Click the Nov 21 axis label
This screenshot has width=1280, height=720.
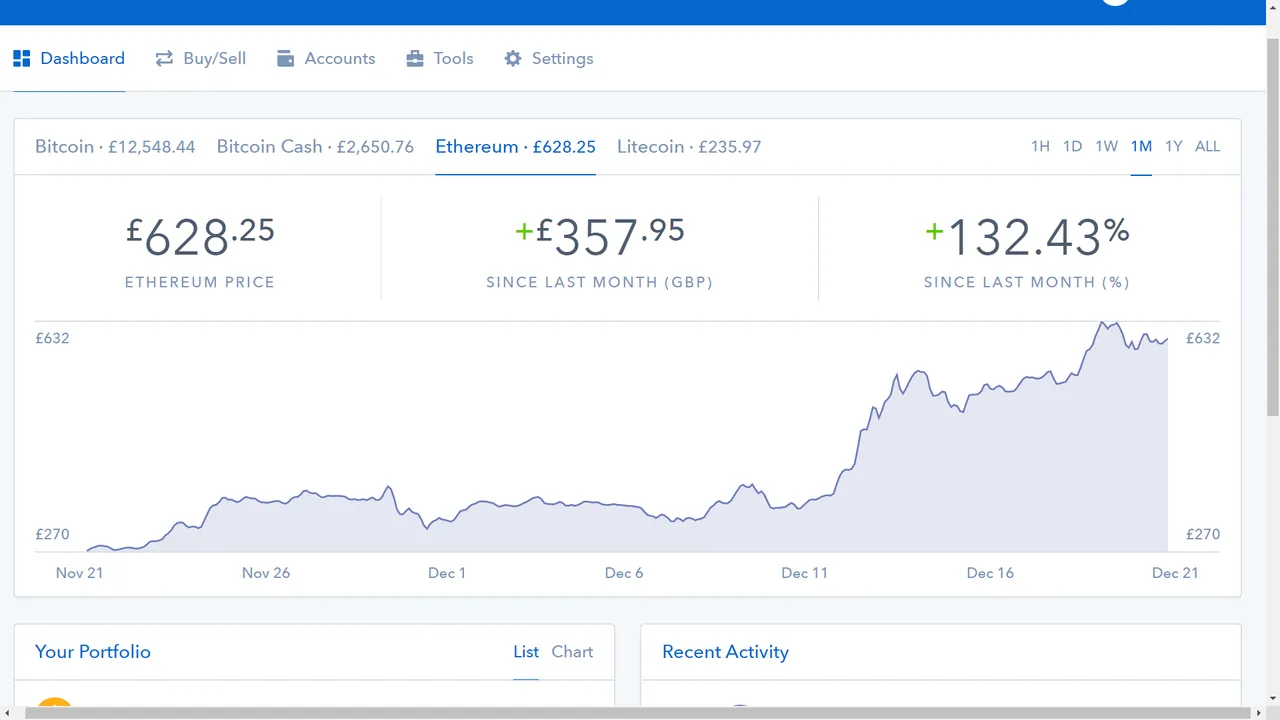pos(79,573)
